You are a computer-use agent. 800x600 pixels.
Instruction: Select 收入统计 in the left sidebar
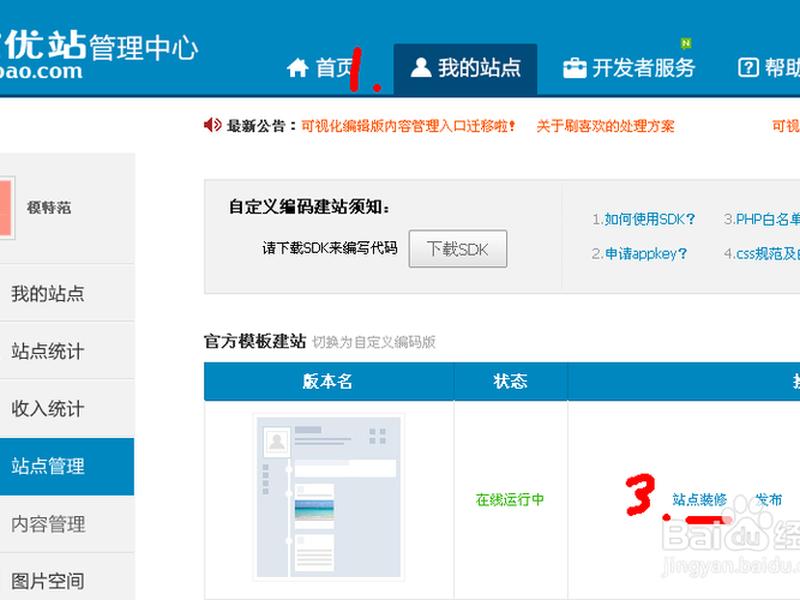(x=67, y=409)
